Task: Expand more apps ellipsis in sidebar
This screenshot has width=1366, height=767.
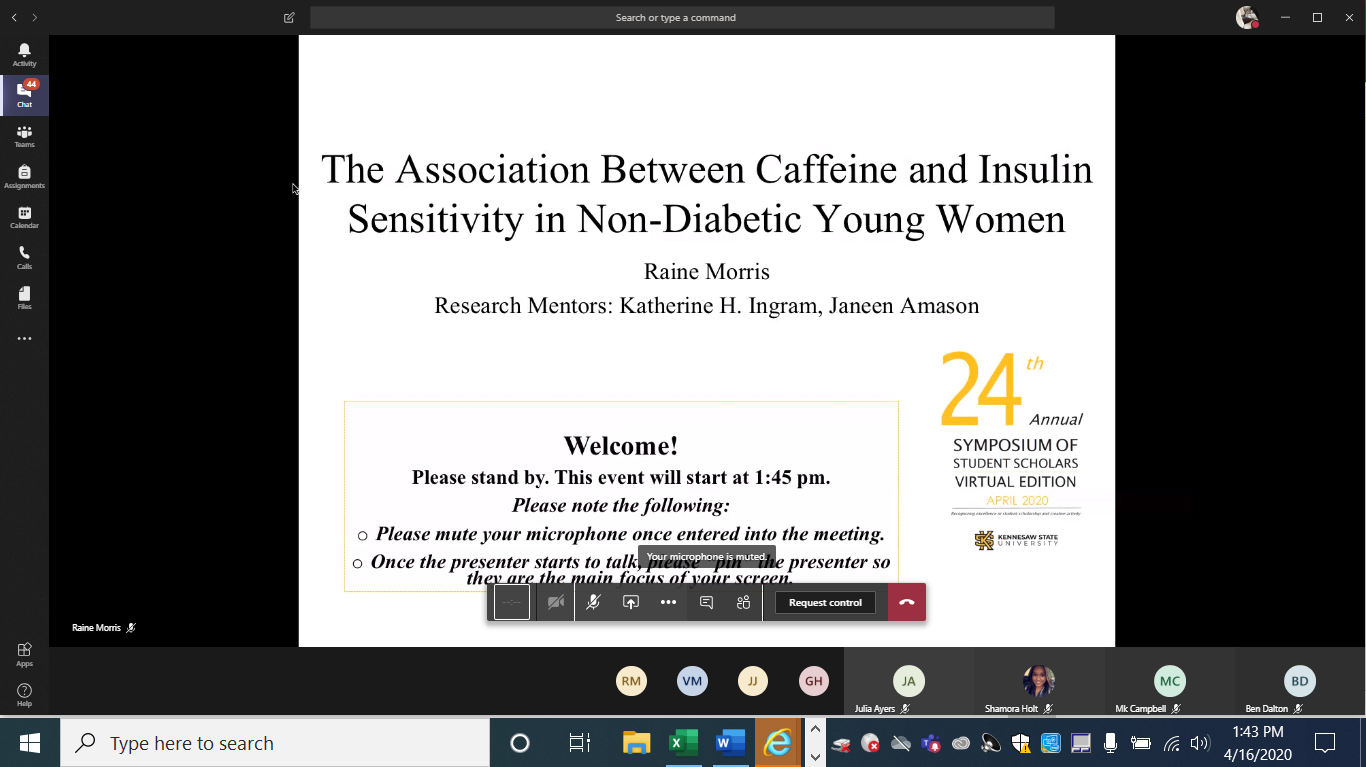Action: 24,339
